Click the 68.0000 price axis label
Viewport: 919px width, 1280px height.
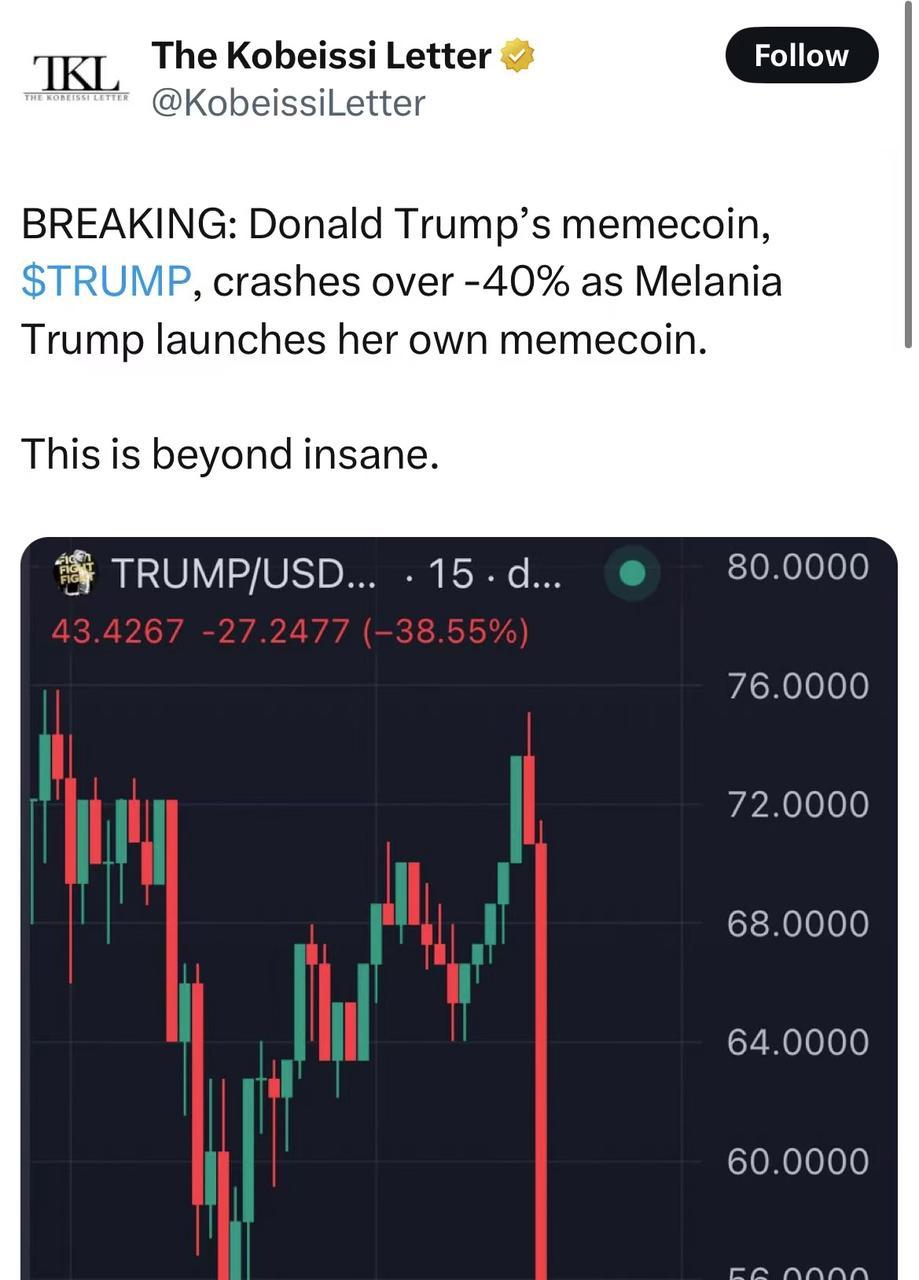[800, 923]
